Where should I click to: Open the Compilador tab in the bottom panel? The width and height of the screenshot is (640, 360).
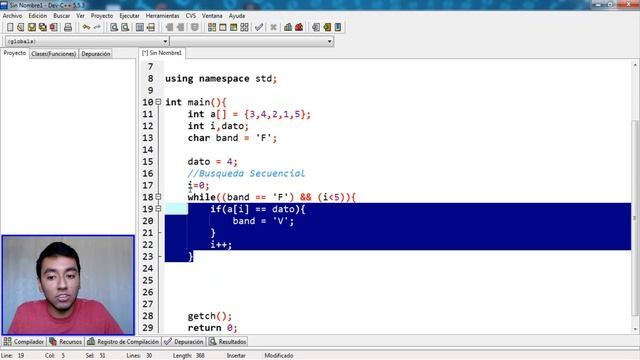point(24,342)
